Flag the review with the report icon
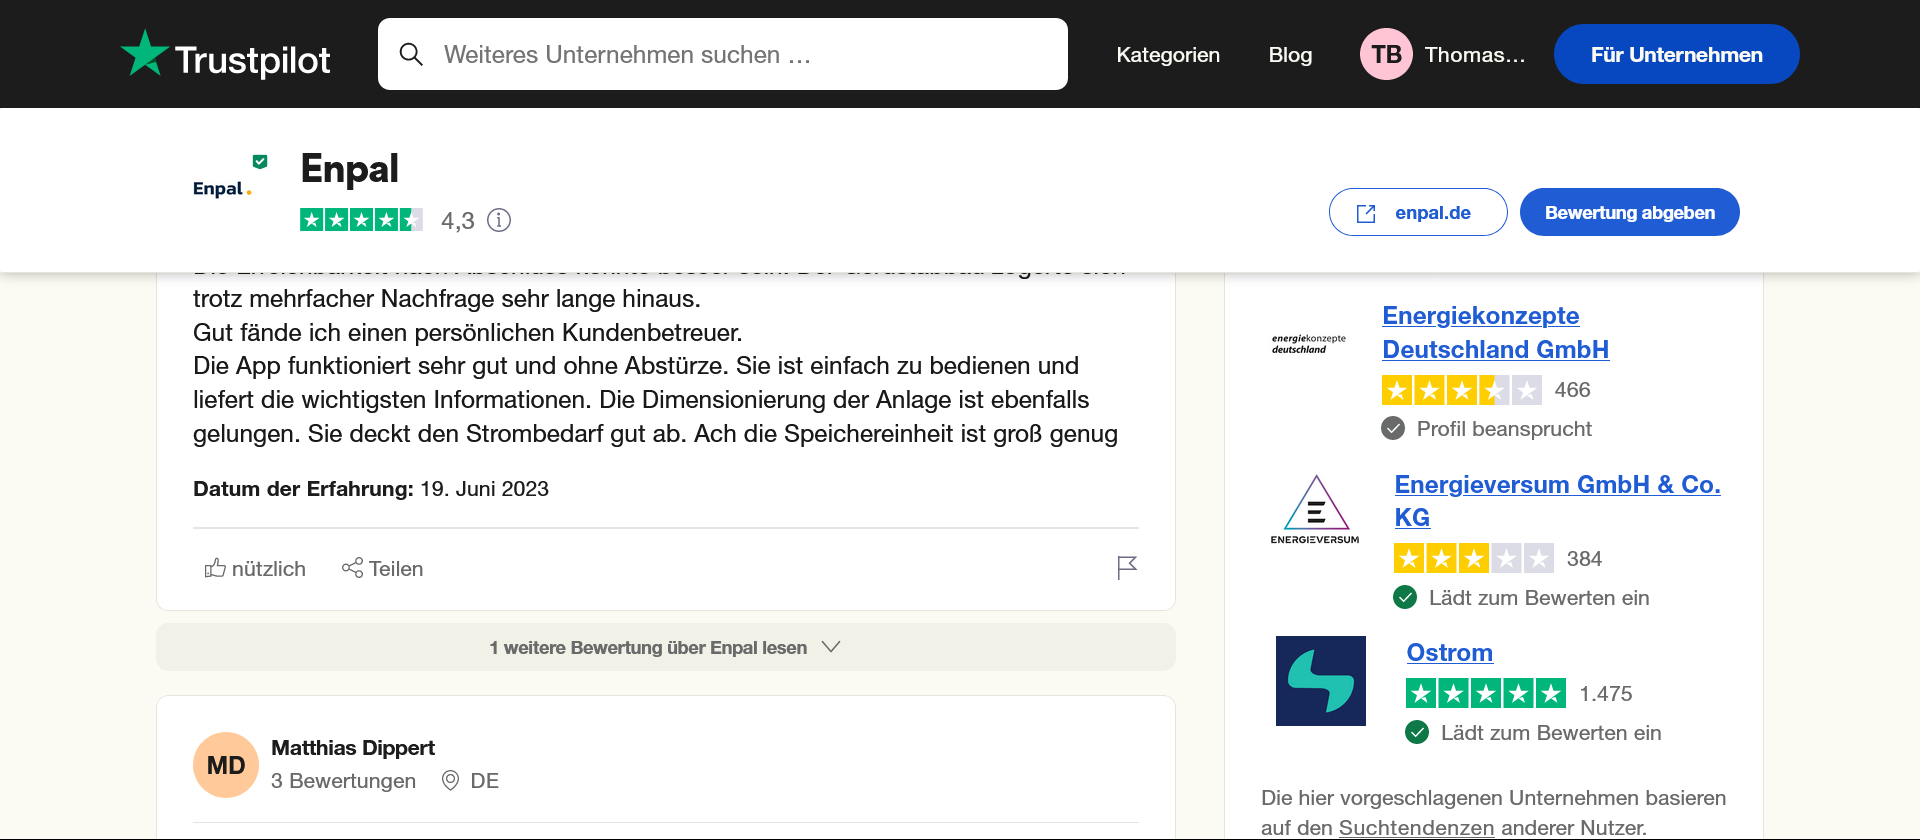The width and height of the screenshot is (1920, 840). pos(1127,568)
